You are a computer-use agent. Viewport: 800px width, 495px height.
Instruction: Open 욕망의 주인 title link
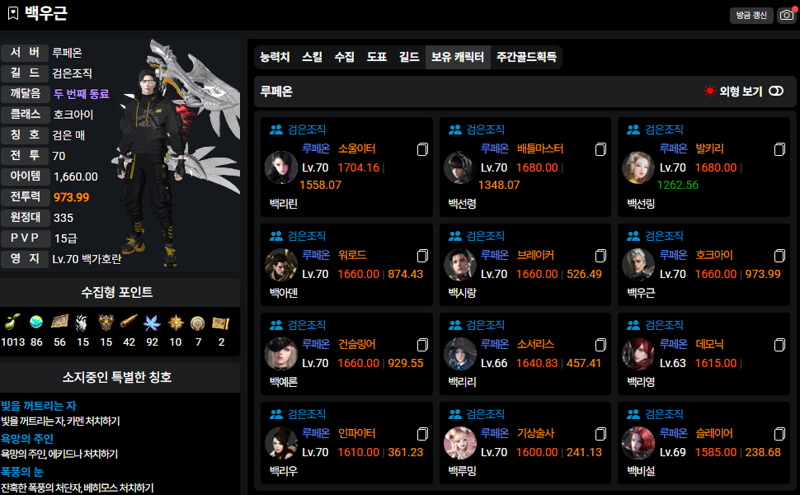click(x=27, y=439)
